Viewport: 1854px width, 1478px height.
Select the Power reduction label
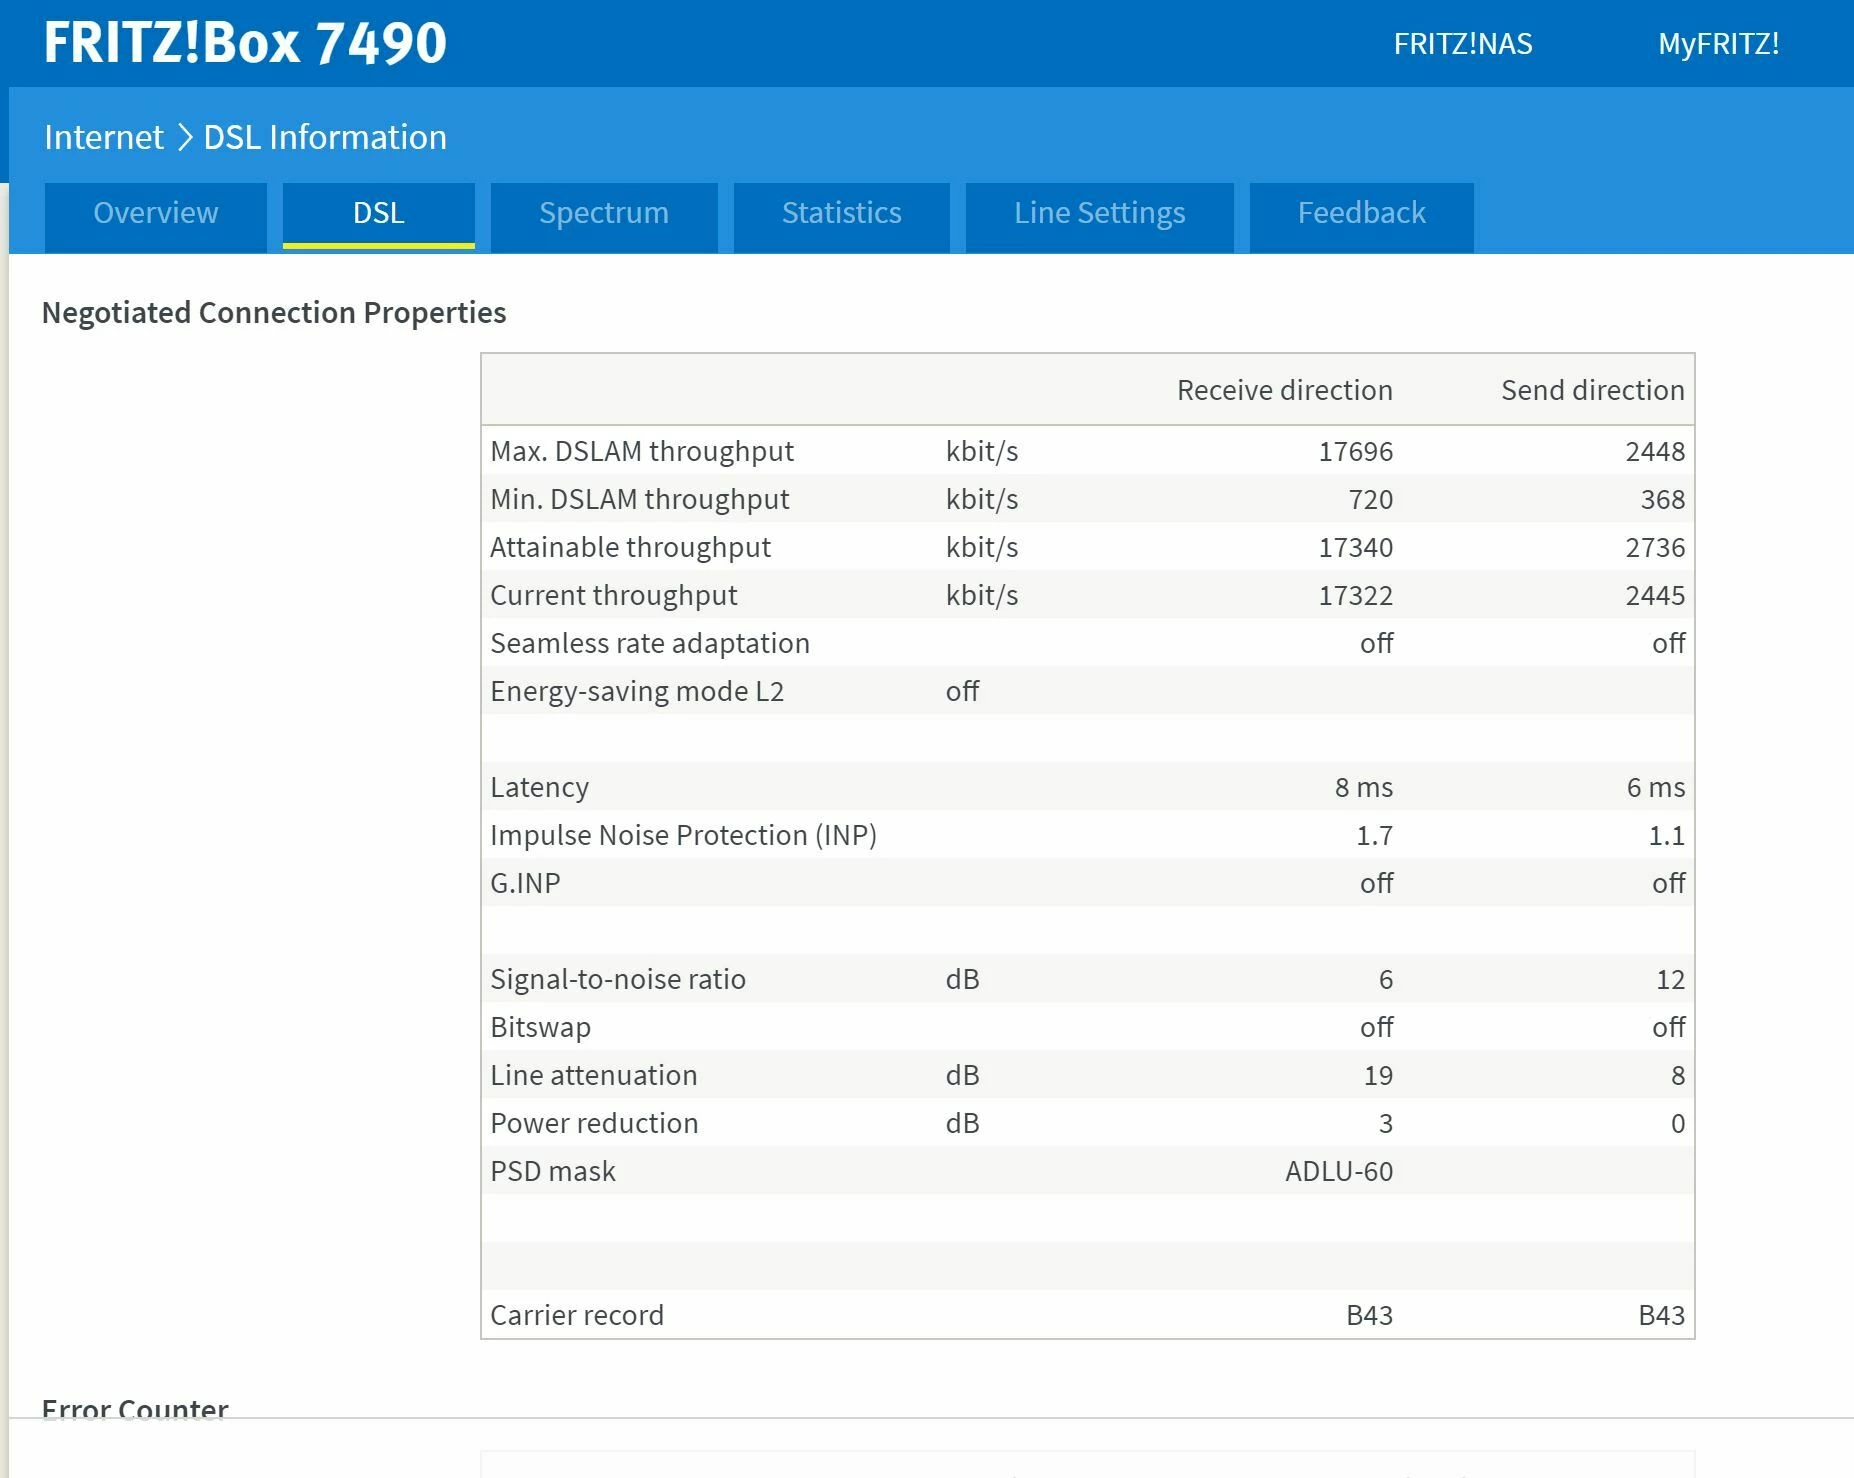pos(594,1123)
